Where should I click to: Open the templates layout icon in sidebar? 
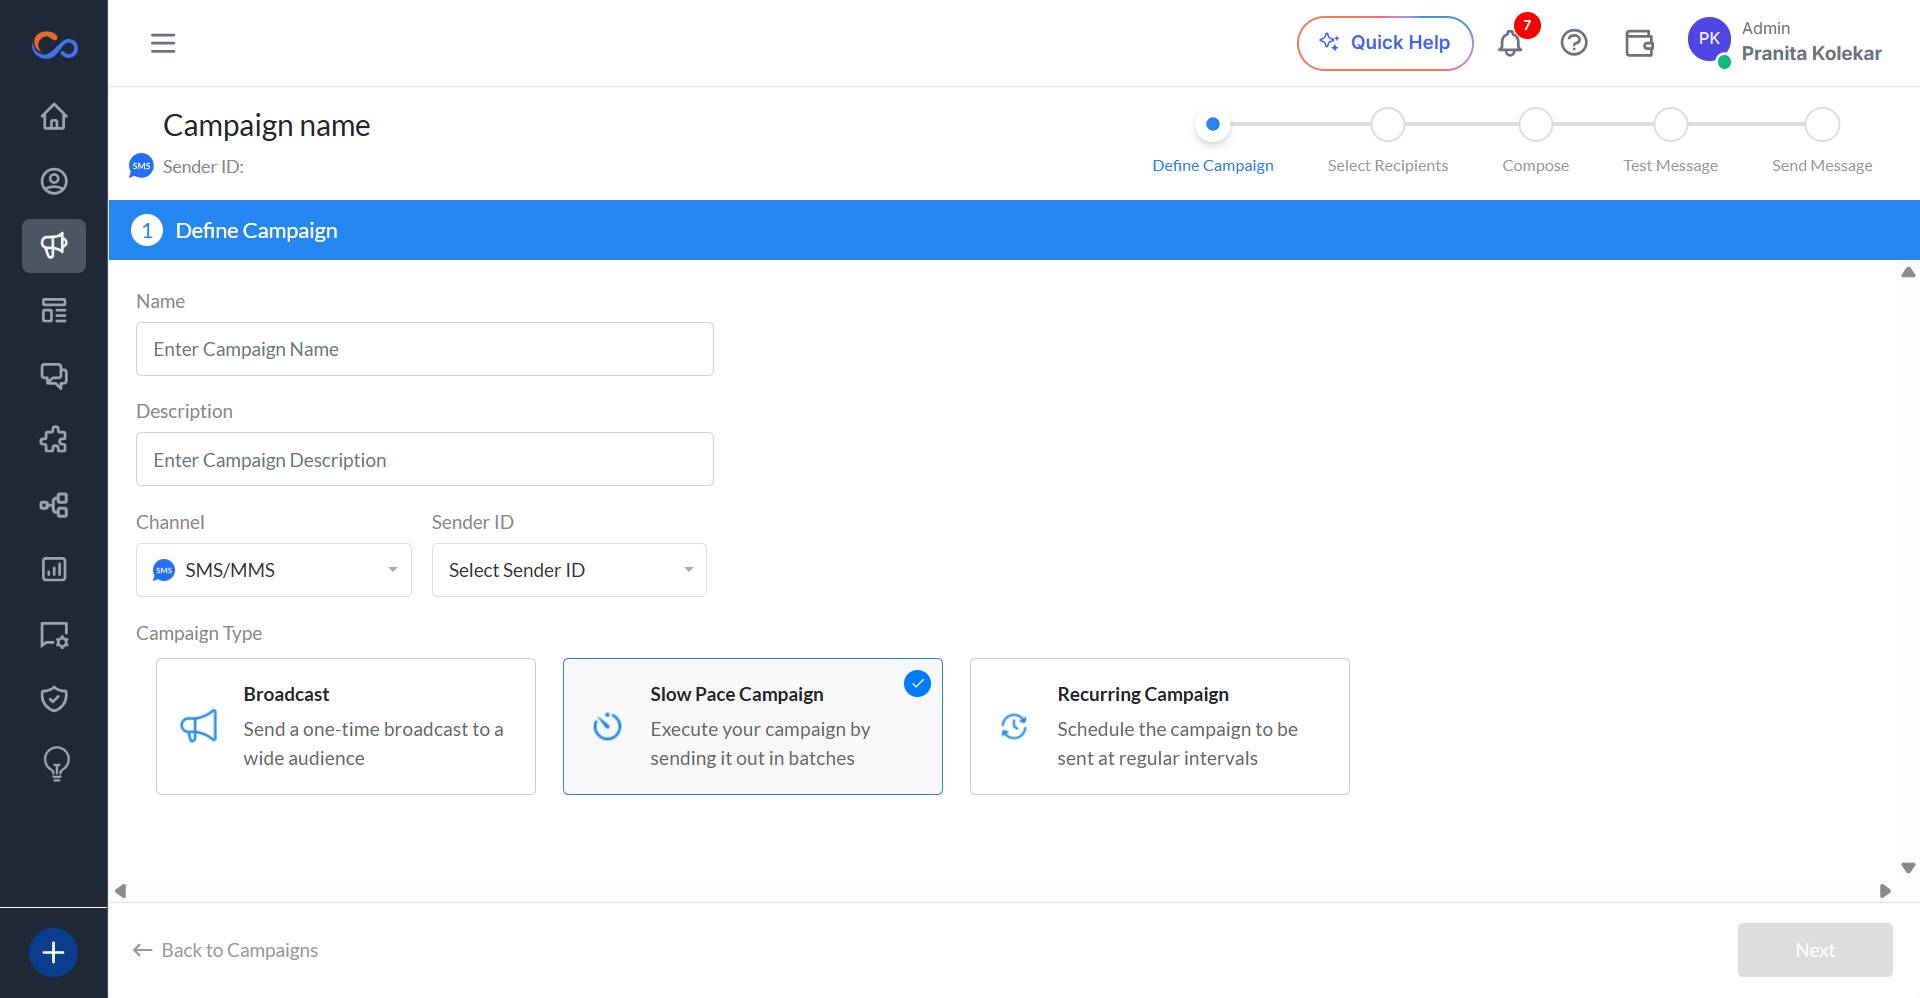[x=54, y=311]
